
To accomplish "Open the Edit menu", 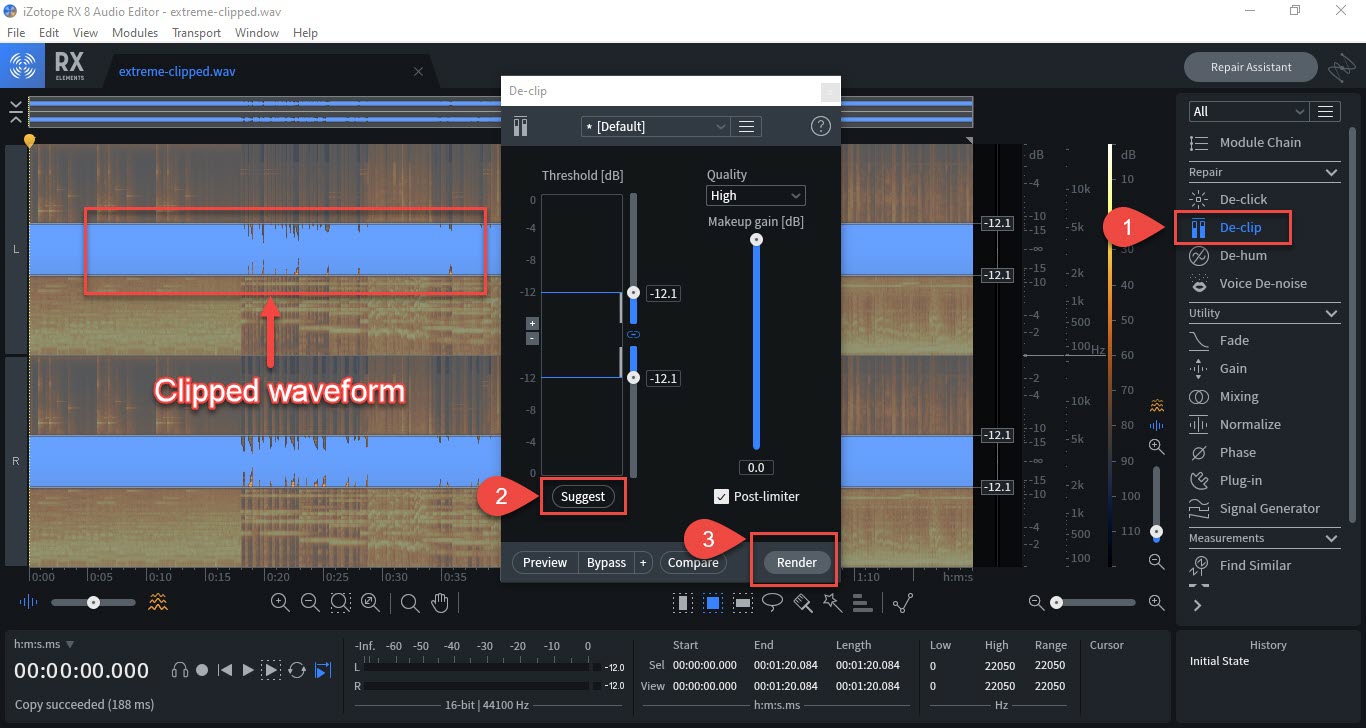I will pos(49,32).
